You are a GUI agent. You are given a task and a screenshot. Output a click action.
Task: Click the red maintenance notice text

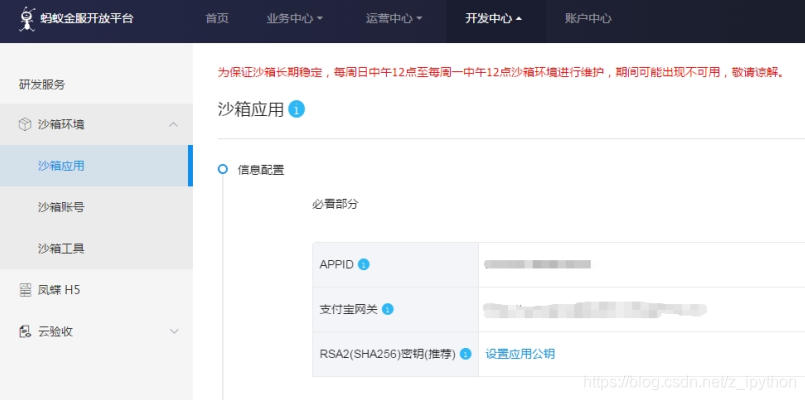(501, 72)
